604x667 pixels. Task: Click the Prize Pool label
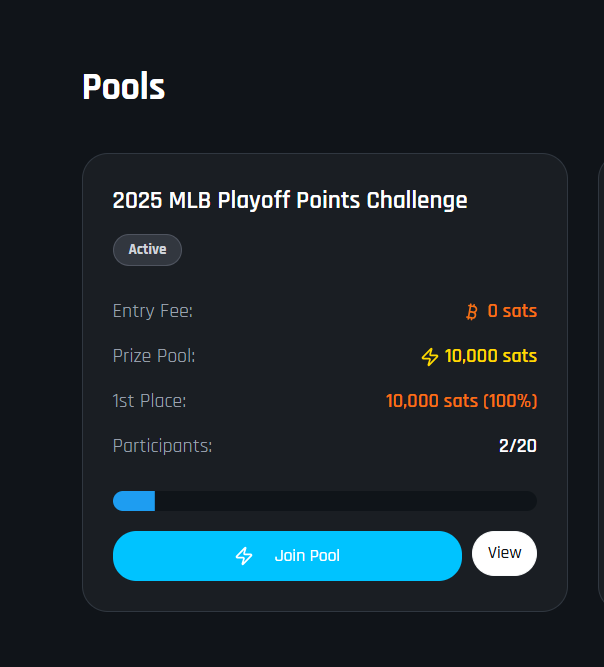tap(154, 356)
